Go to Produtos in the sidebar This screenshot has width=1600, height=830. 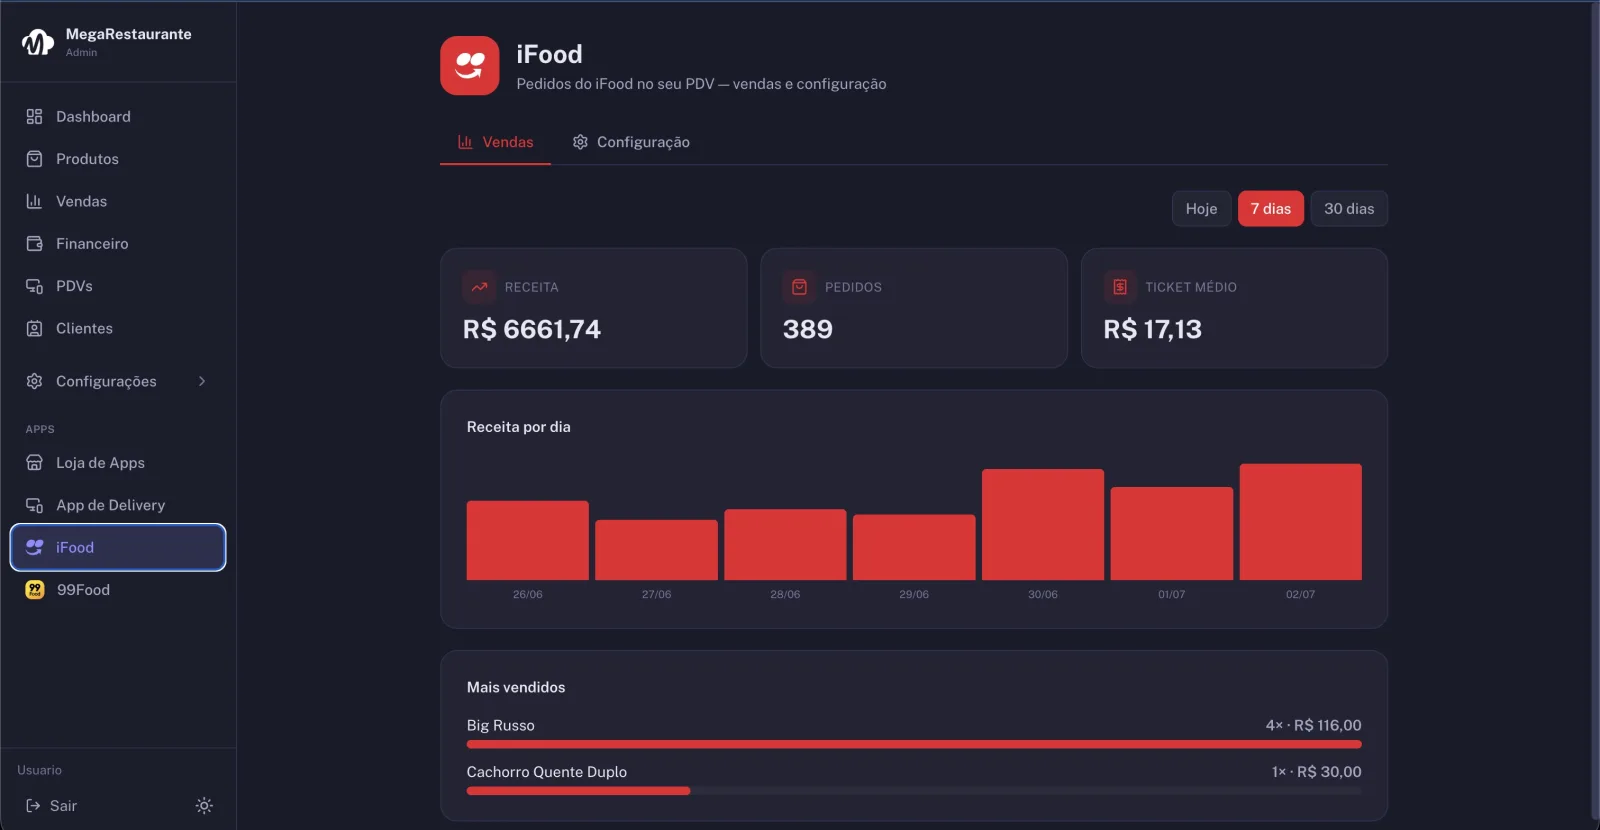pos(118,159)
